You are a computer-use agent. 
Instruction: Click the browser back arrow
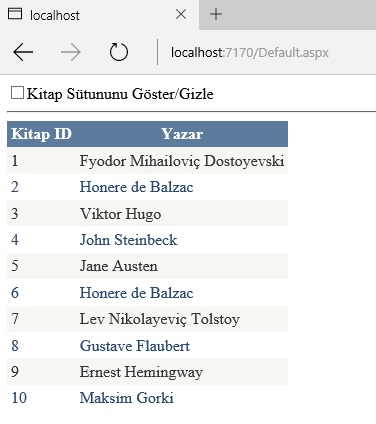coord(23,52)
